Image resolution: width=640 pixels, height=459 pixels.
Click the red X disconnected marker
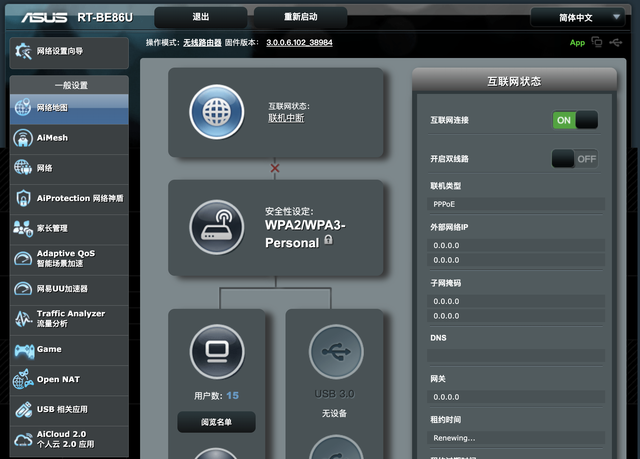(x=275, y=168)
